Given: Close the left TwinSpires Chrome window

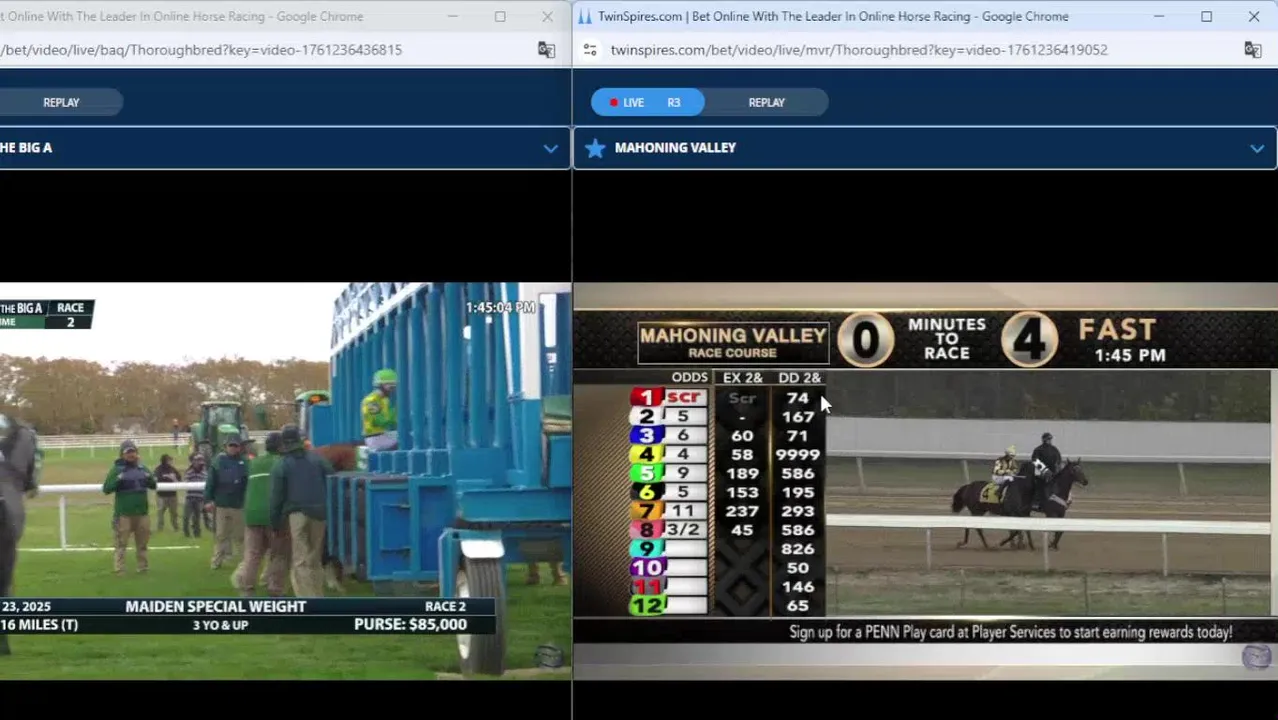Looking at the screenshot, I should [x=547, y=16].
